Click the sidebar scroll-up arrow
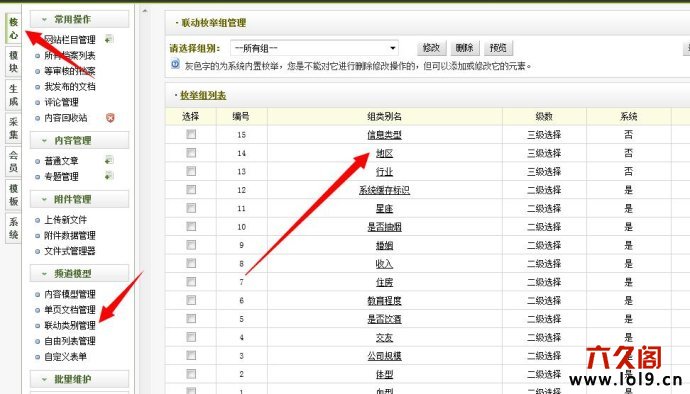This screenshot has height=394, width=690. 145,11
